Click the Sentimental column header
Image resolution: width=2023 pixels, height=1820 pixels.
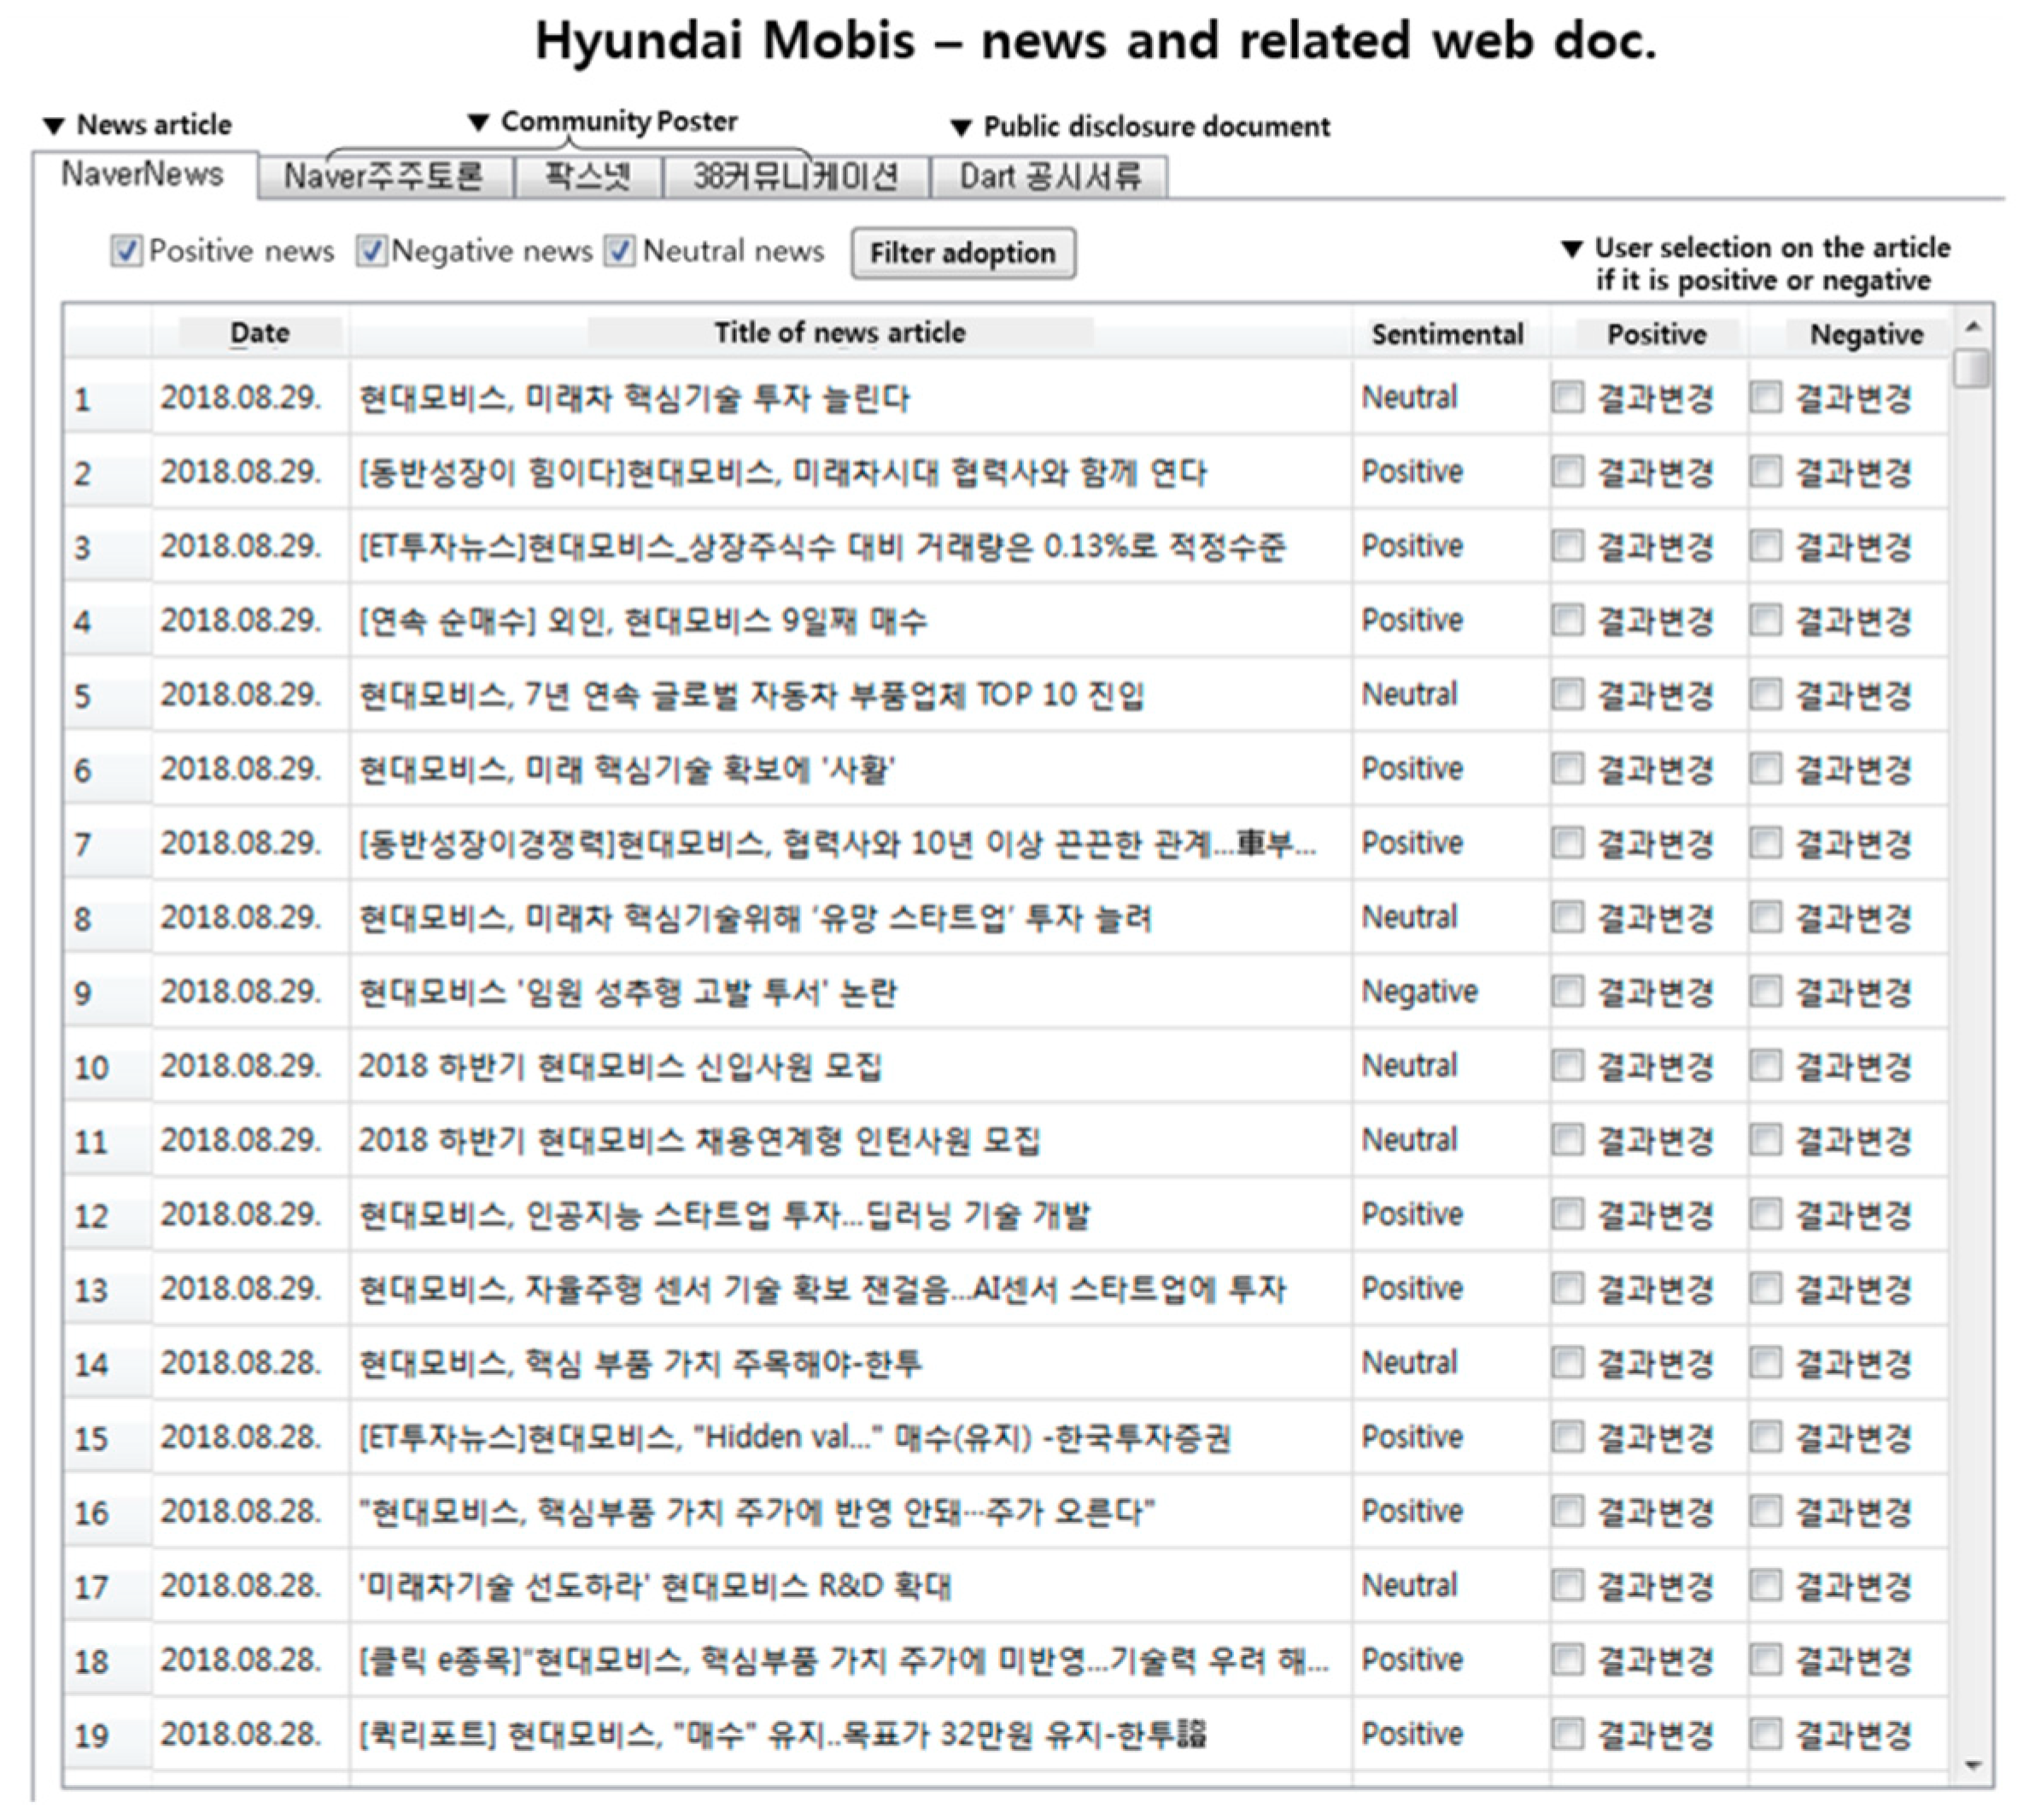[x=1446, y=334]
